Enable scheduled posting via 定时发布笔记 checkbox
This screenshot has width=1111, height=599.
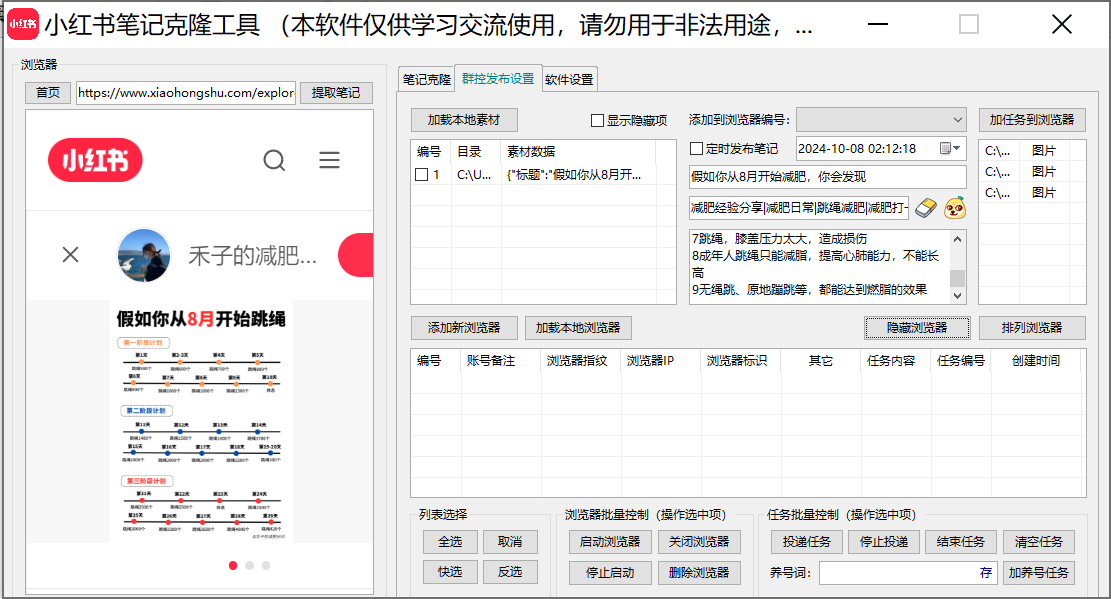pyautogui.click(x=696, y=147)
